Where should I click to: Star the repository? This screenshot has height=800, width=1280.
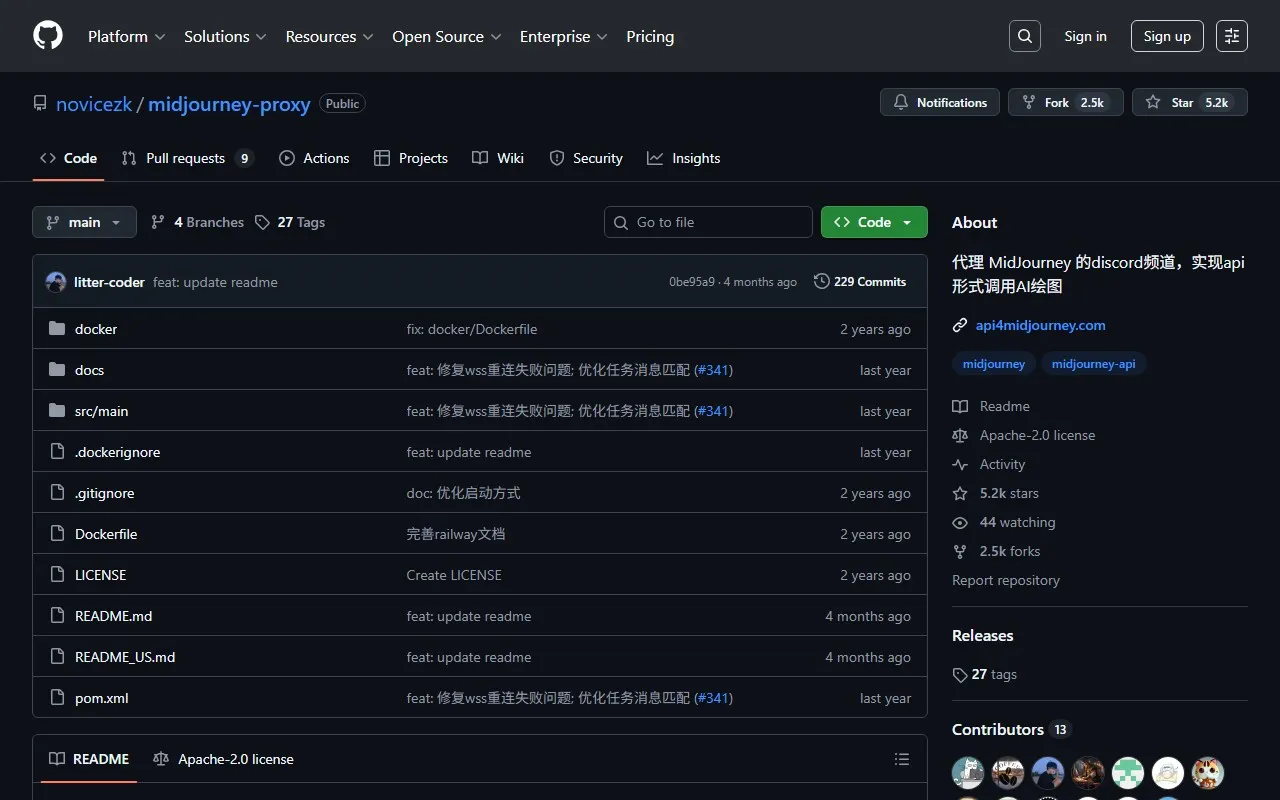pyautogui.click(x=1189, y=102)
